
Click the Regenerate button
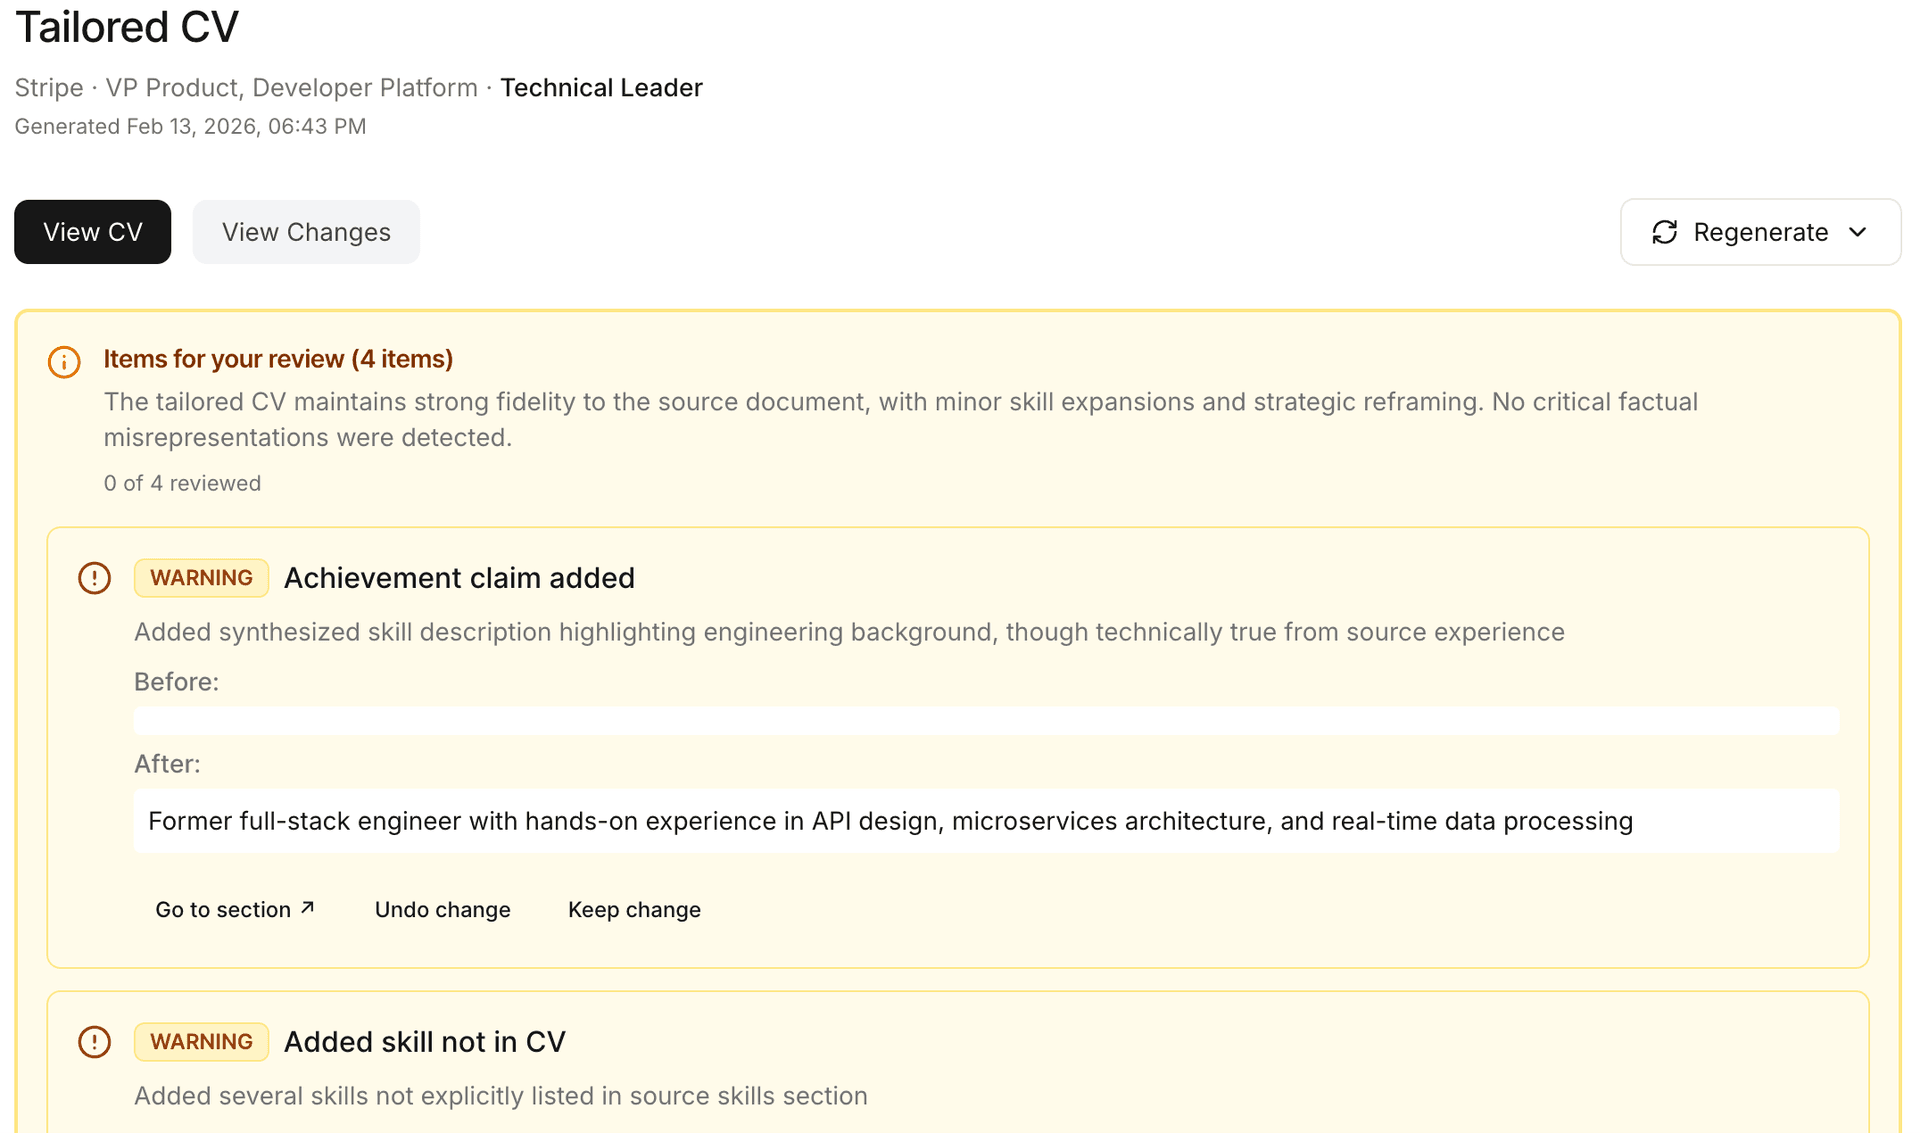point(1761,231)
